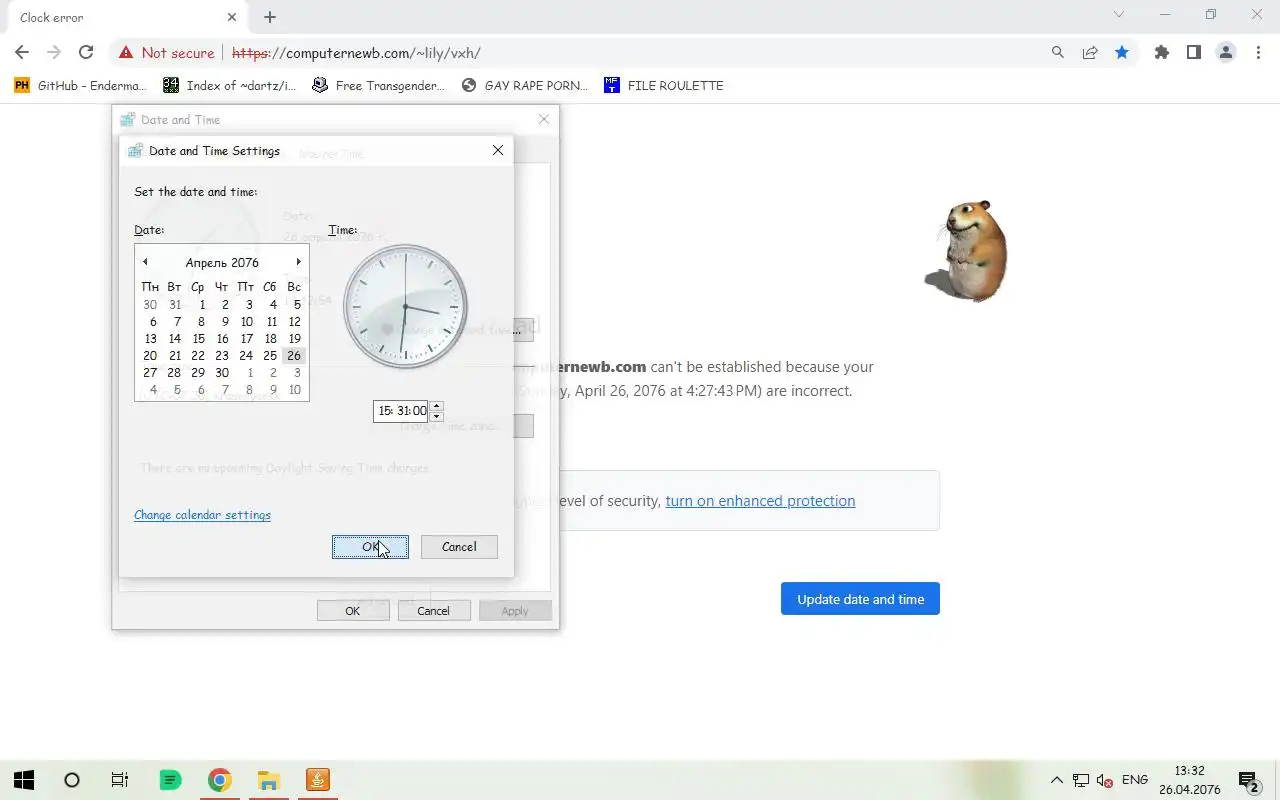The height and width of the screenshot is (800, 1280).
Task: Click the muted volume tray icon
Action: click(x=1105, y=780)
